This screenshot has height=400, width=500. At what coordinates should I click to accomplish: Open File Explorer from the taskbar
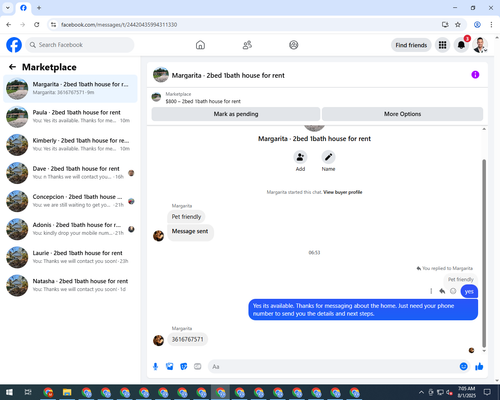(67, 392)
